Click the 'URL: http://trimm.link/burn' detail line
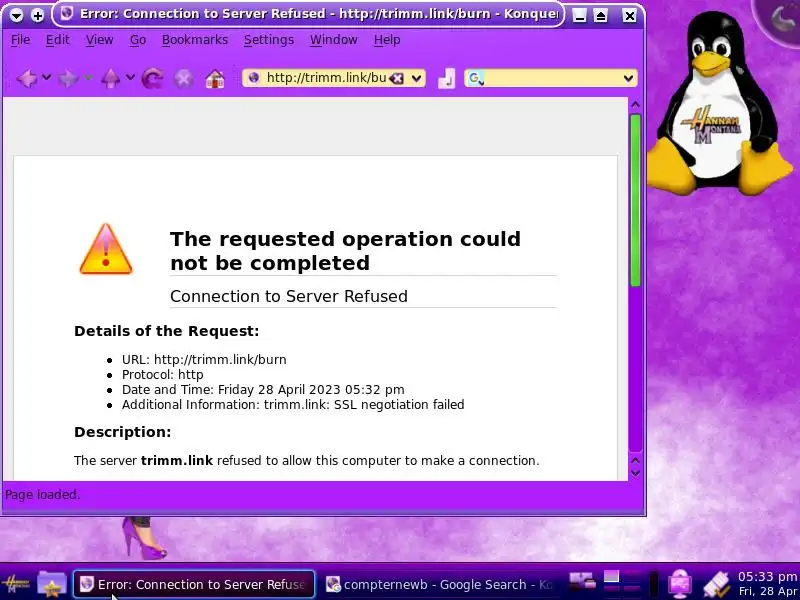Image resolution: width=800 pixels, height=600 pixels. (x=204, y=360)
